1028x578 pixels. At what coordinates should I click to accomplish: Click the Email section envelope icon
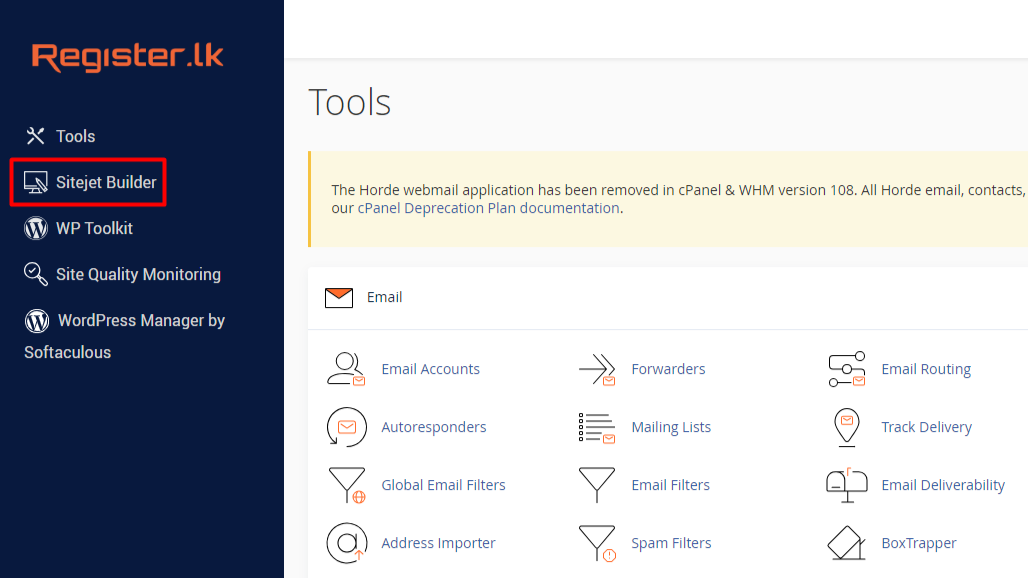click(339, 298)
